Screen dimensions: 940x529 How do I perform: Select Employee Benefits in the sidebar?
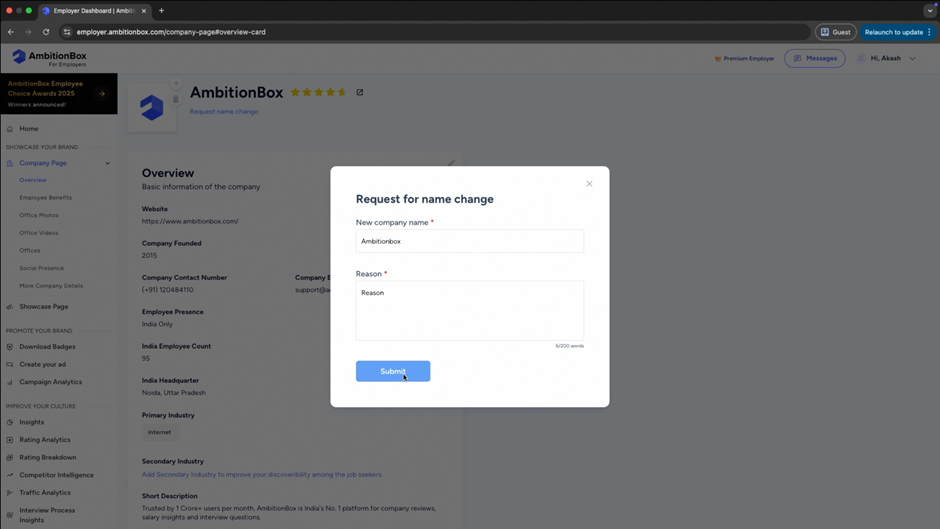pyautogui.click(x=45, y=198)
